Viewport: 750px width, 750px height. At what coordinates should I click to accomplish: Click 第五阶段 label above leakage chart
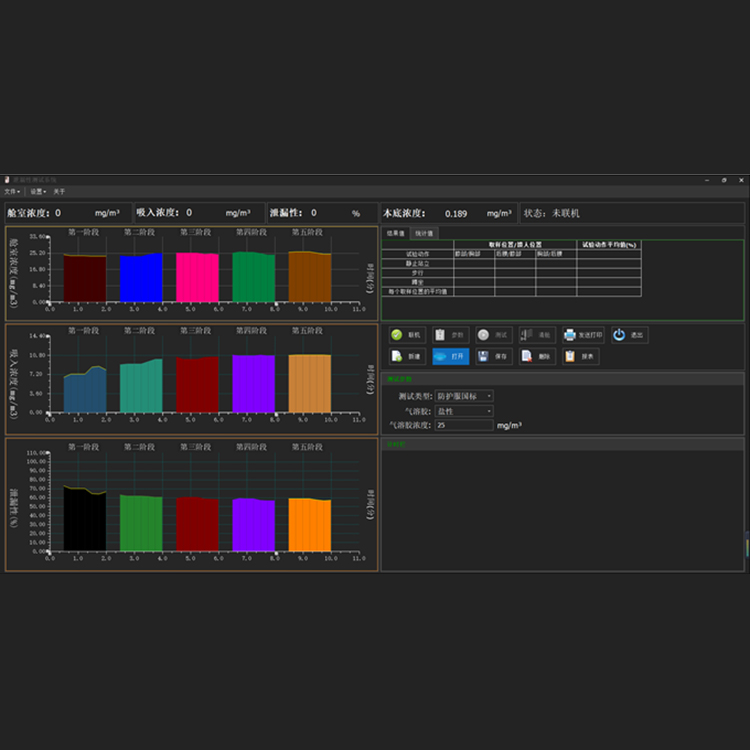[308, 447]
